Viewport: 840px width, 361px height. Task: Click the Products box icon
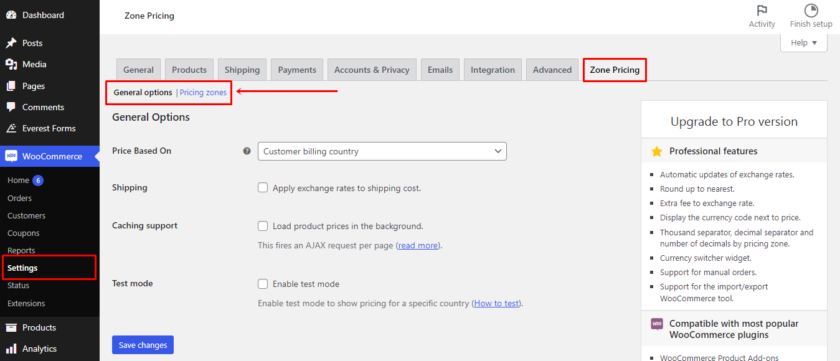(11, 327)
